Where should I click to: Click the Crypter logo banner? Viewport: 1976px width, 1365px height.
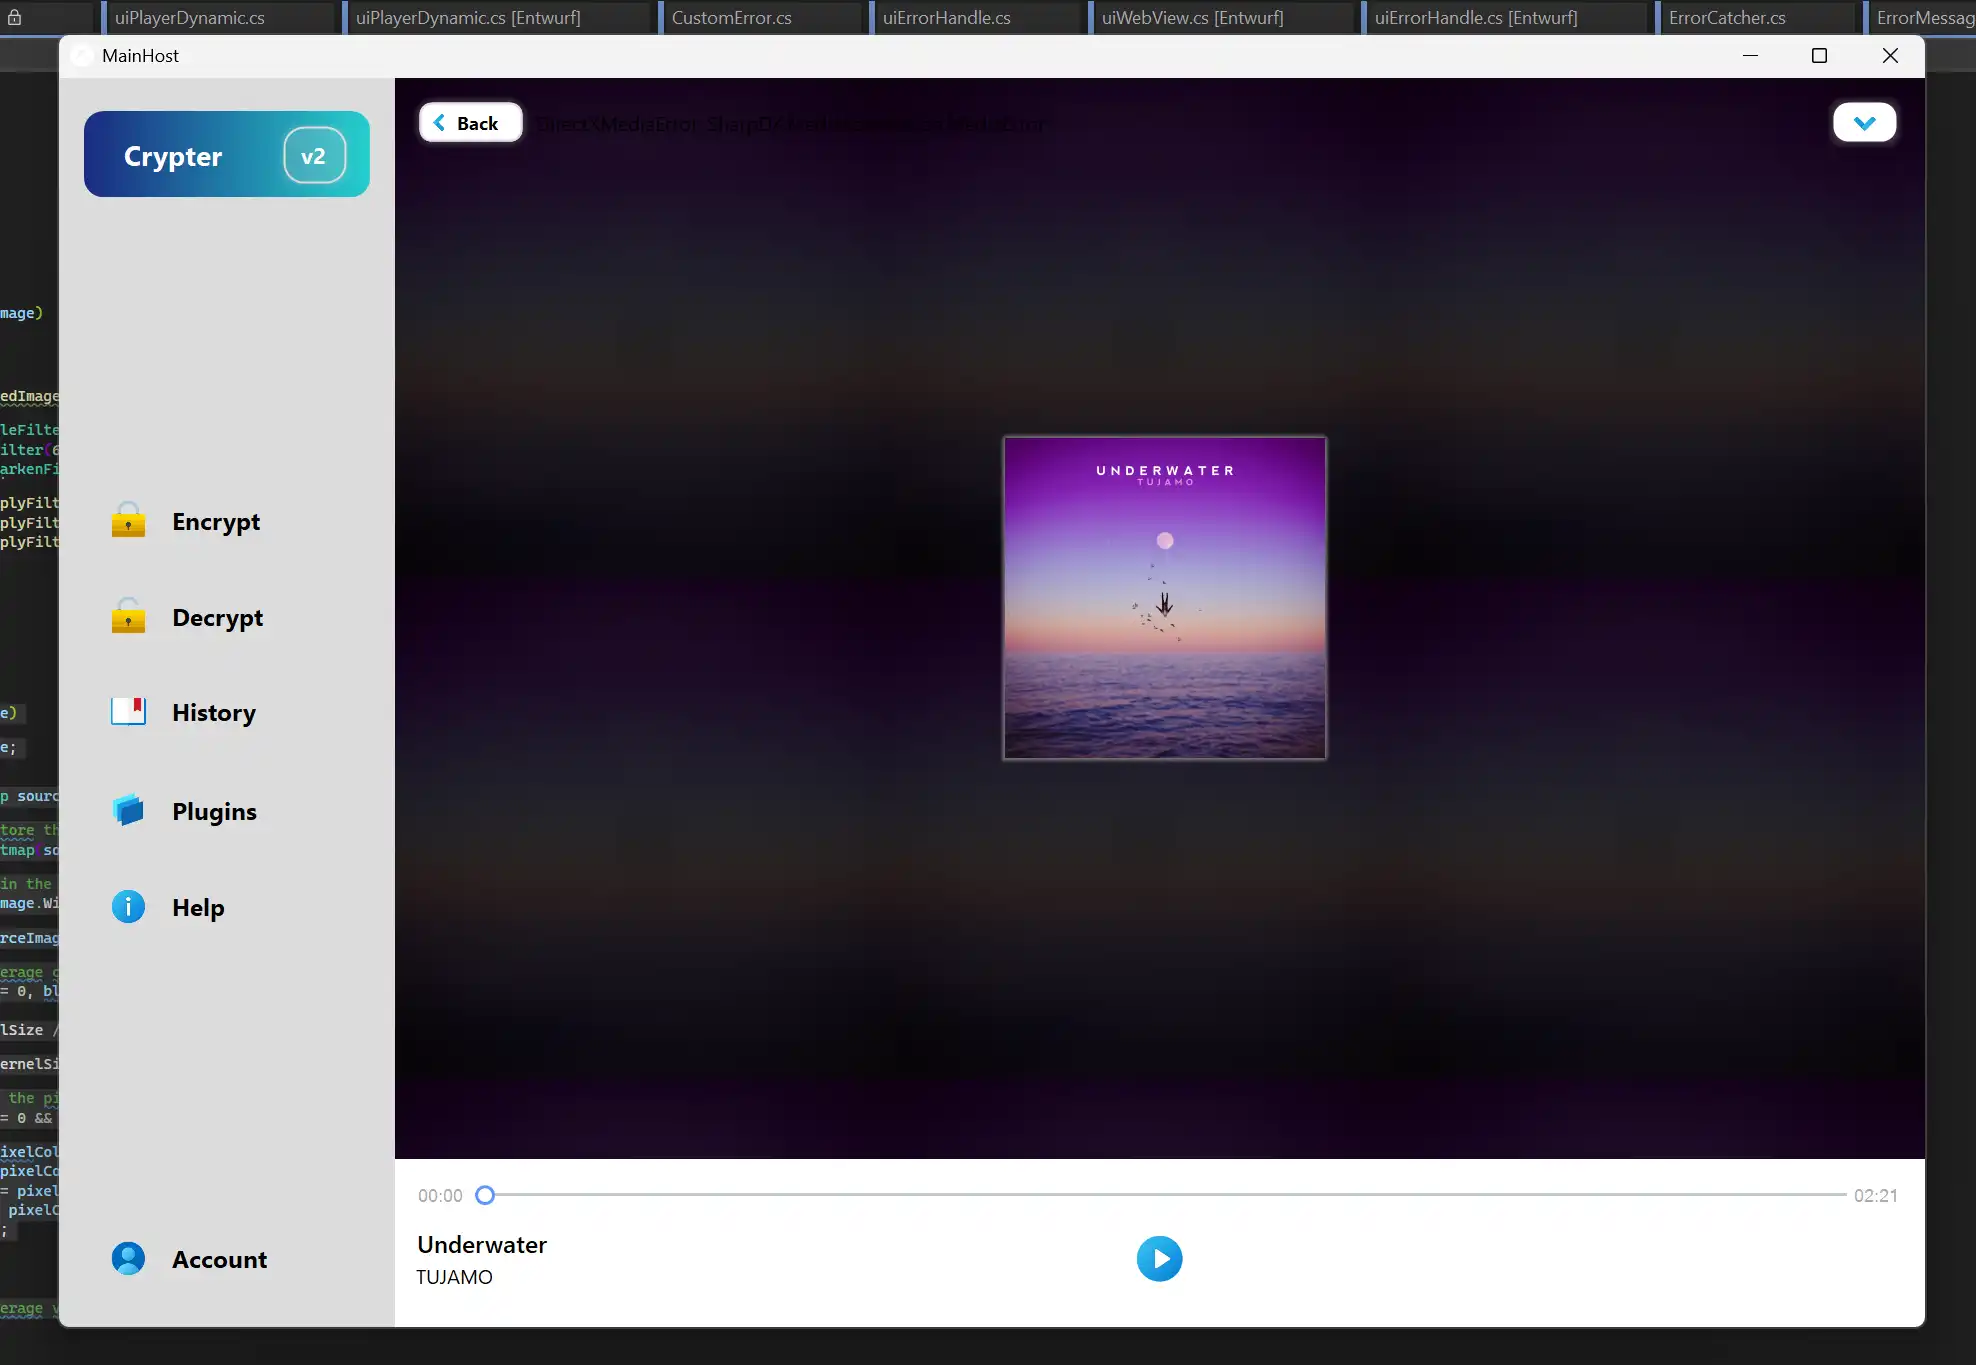tap(227, 154)
